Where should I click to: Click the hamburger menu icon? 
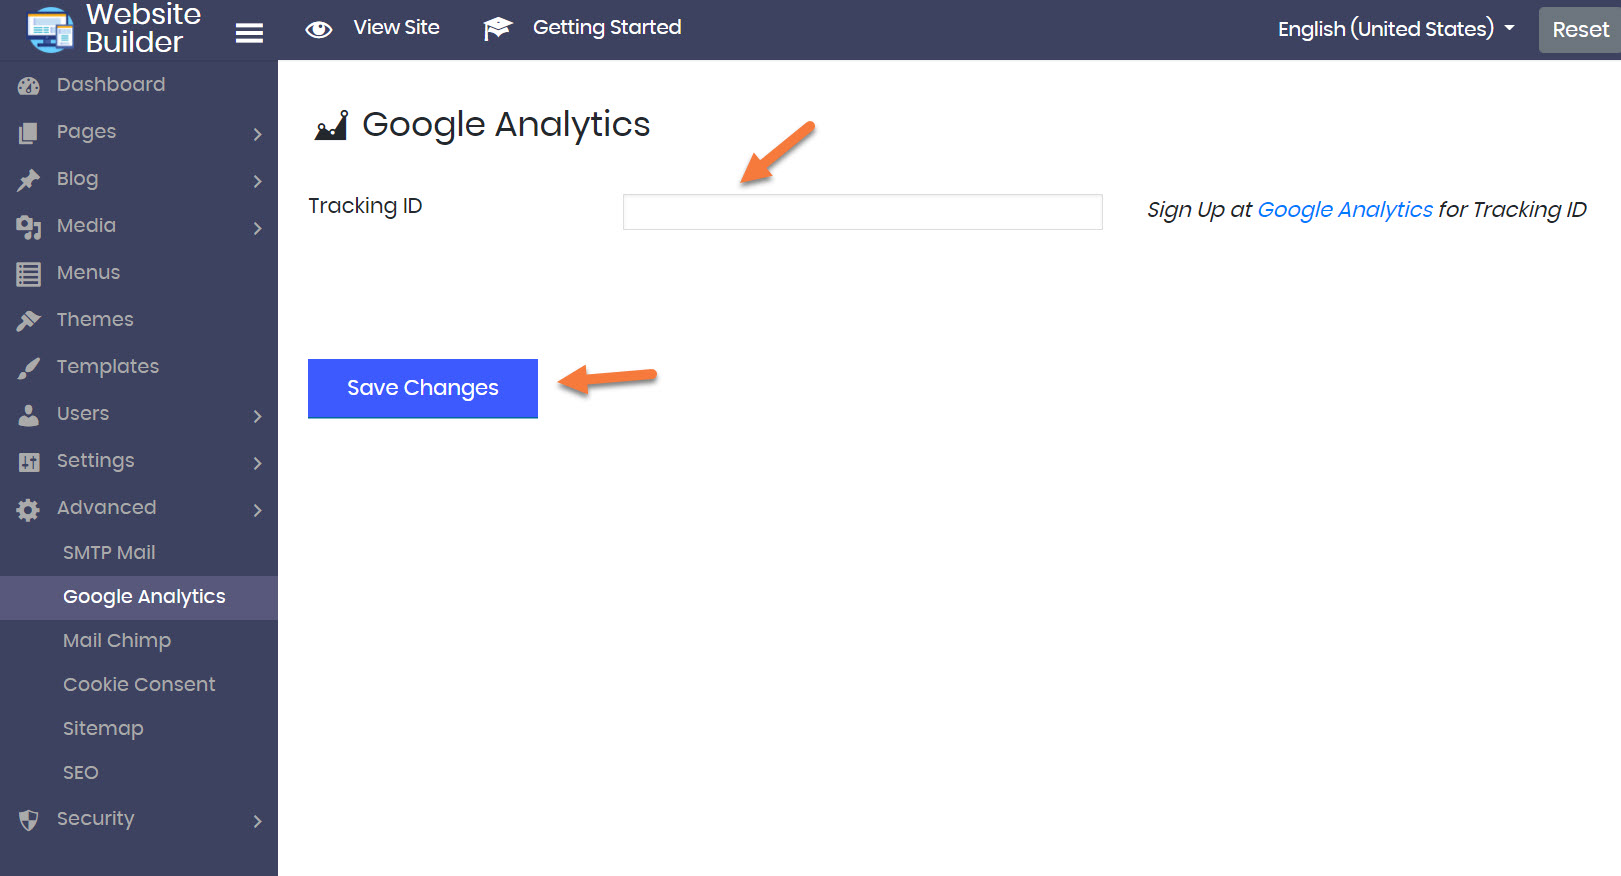[x=249, y=33]
